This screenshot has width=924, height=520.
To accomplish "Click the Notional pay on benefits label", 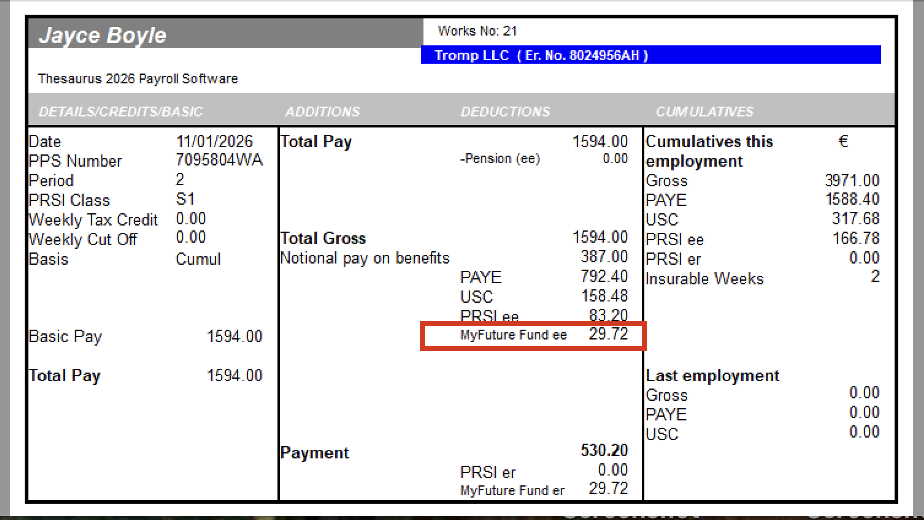I will [365, 258].
